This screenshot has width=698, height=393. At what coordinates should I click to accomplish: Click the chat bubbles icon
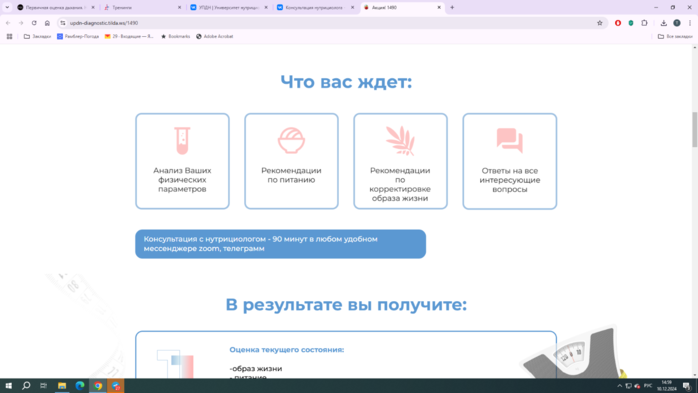[510, 141]
